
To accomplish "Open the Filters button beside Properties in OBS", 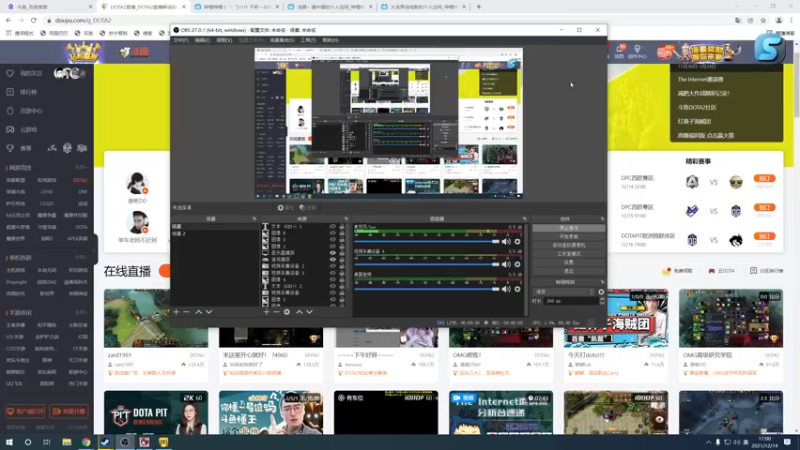I will tap(307, 208).
